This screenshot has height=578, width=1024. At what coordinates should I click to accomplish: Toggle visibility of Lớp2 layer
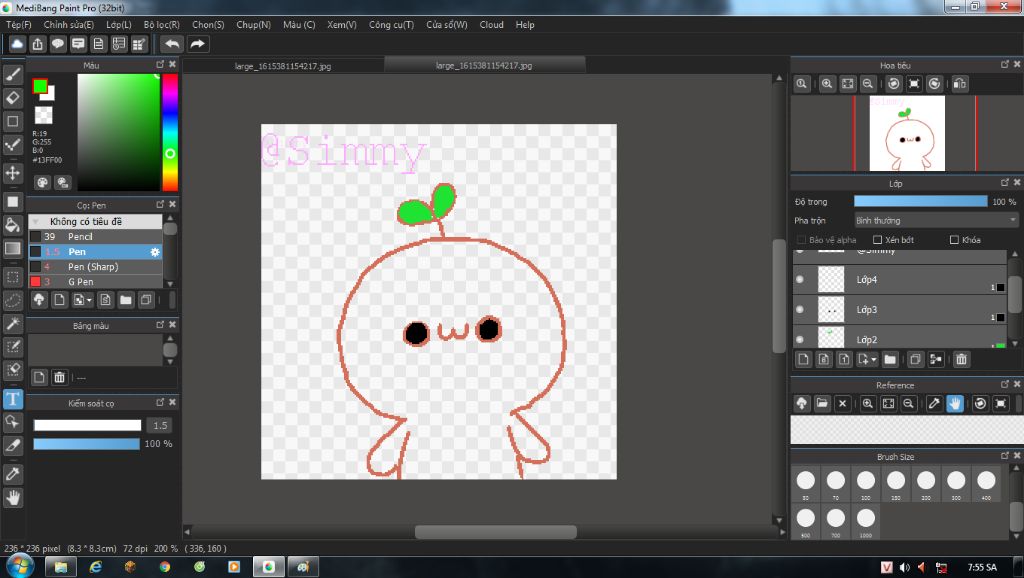point(800,340)
